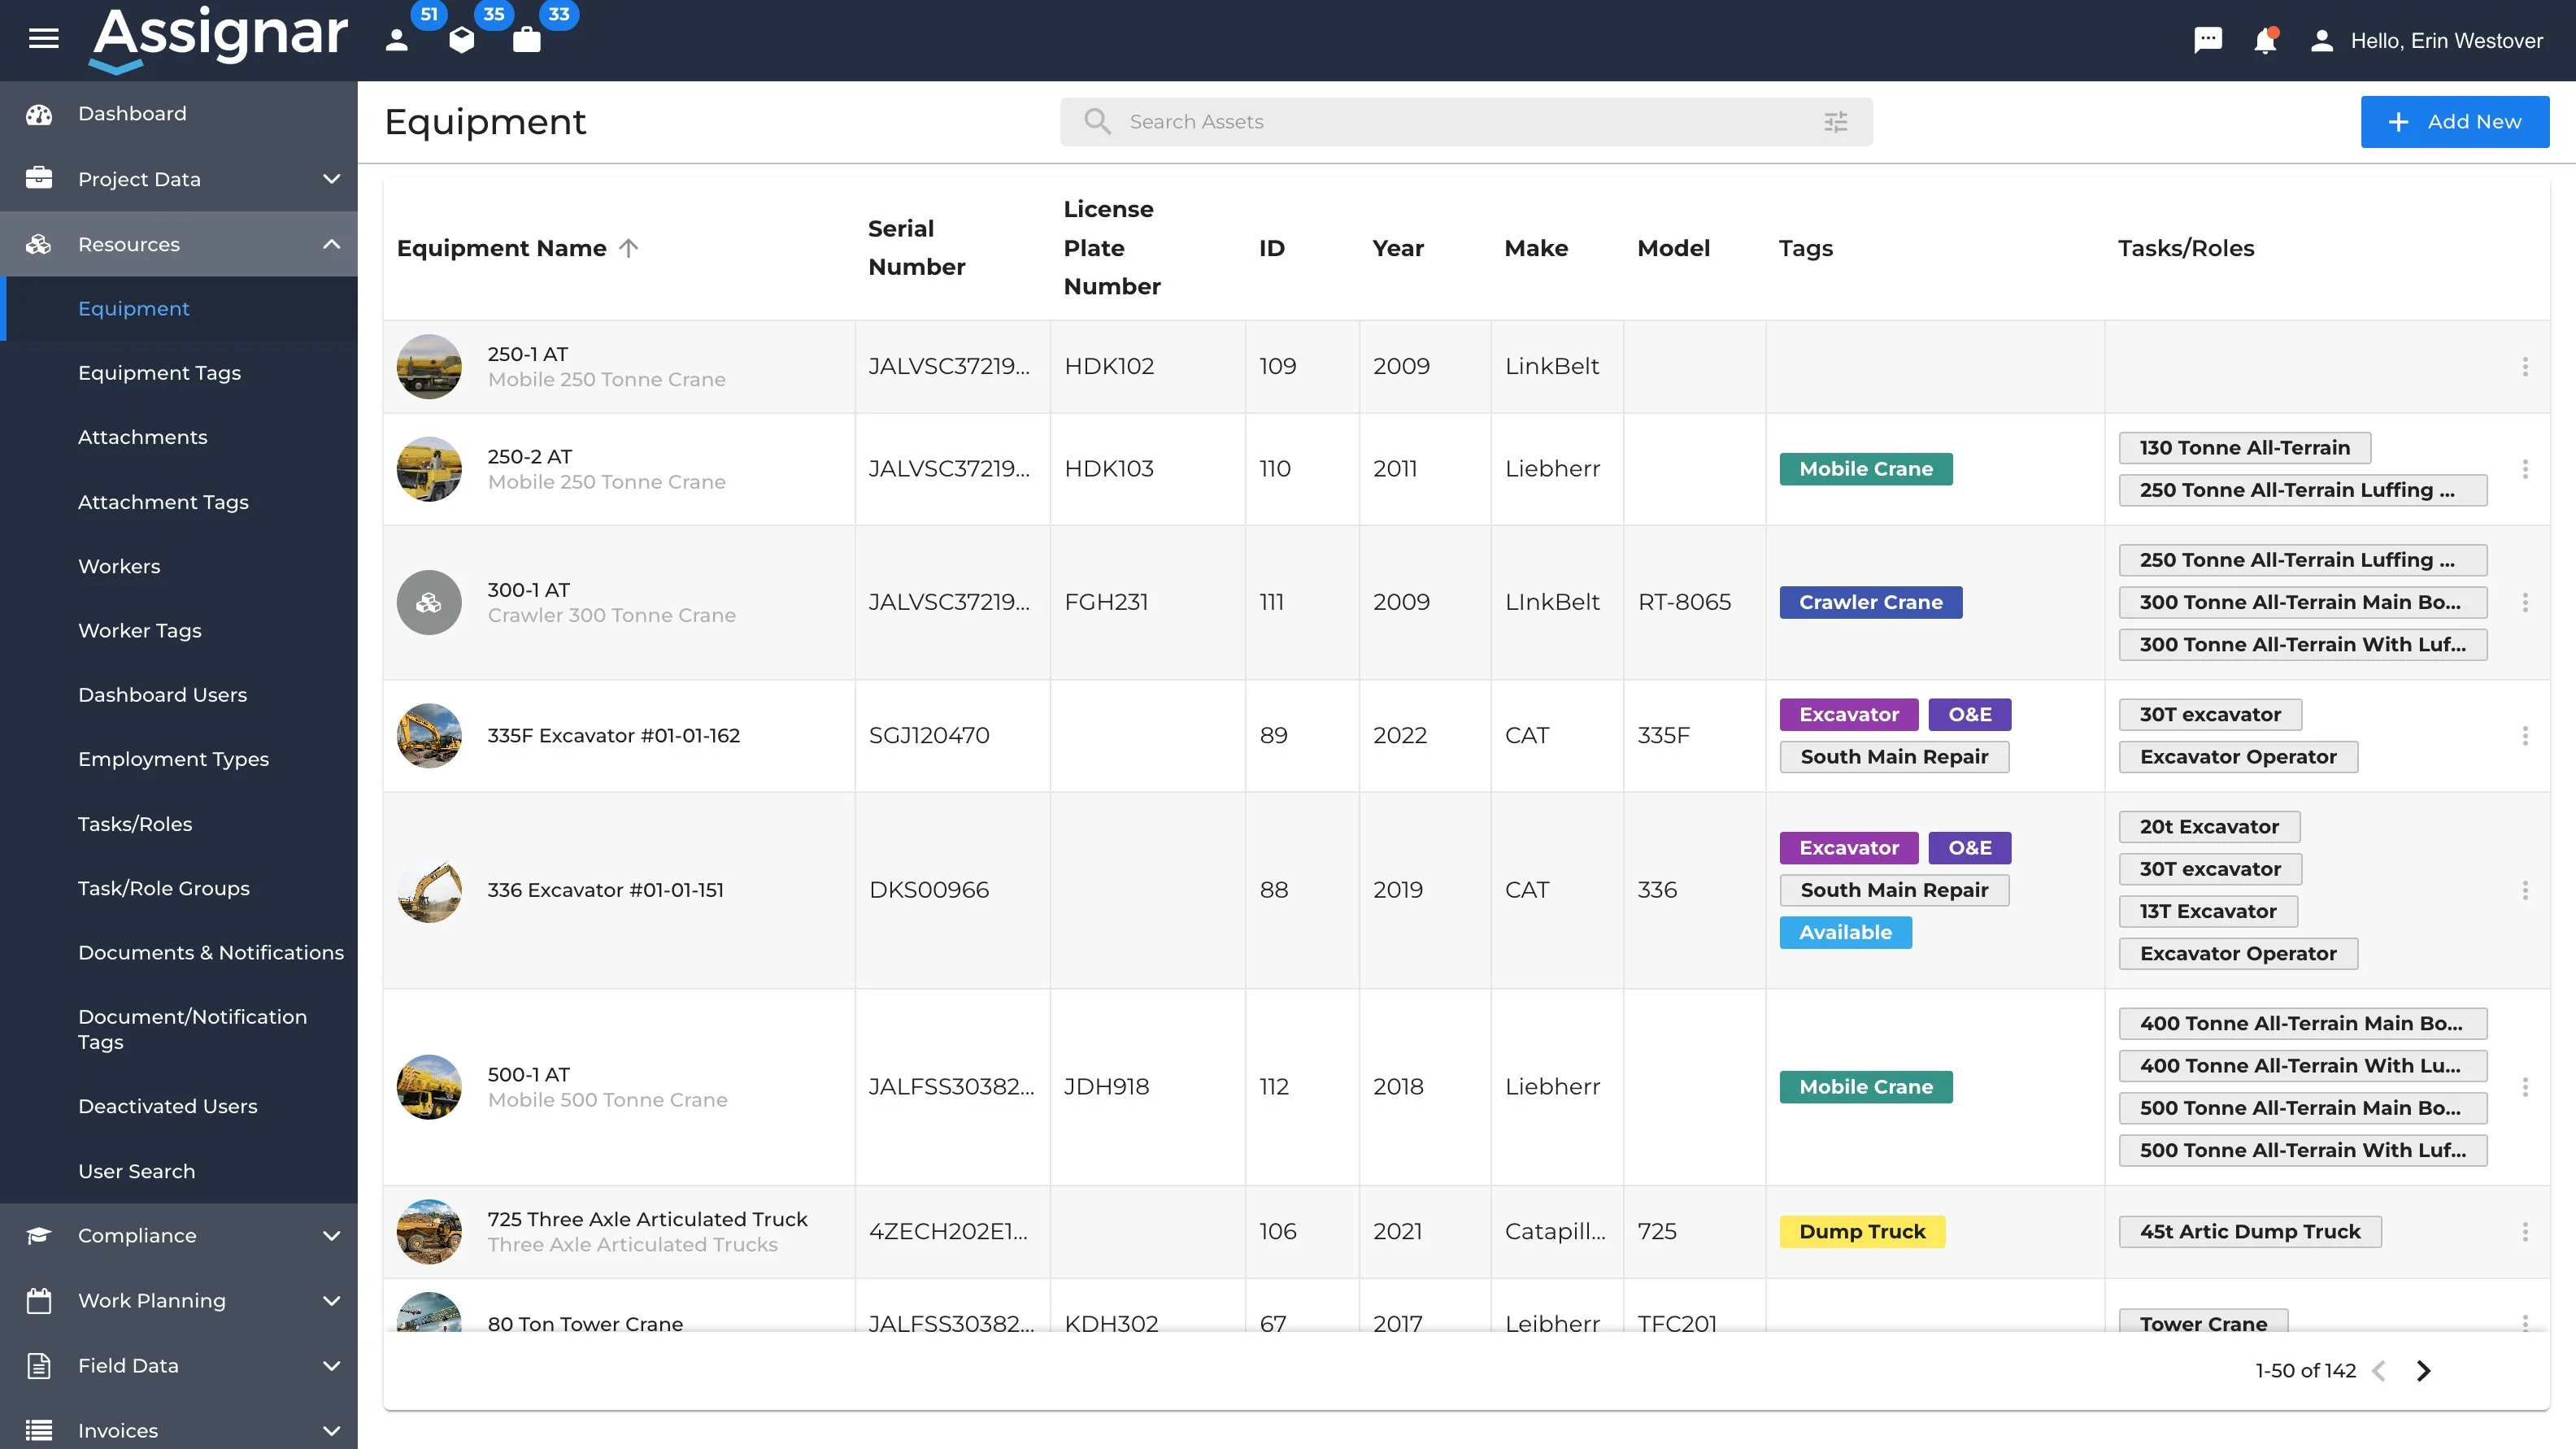Expand the Work Planning chevron

click(x=331, y=1301)
